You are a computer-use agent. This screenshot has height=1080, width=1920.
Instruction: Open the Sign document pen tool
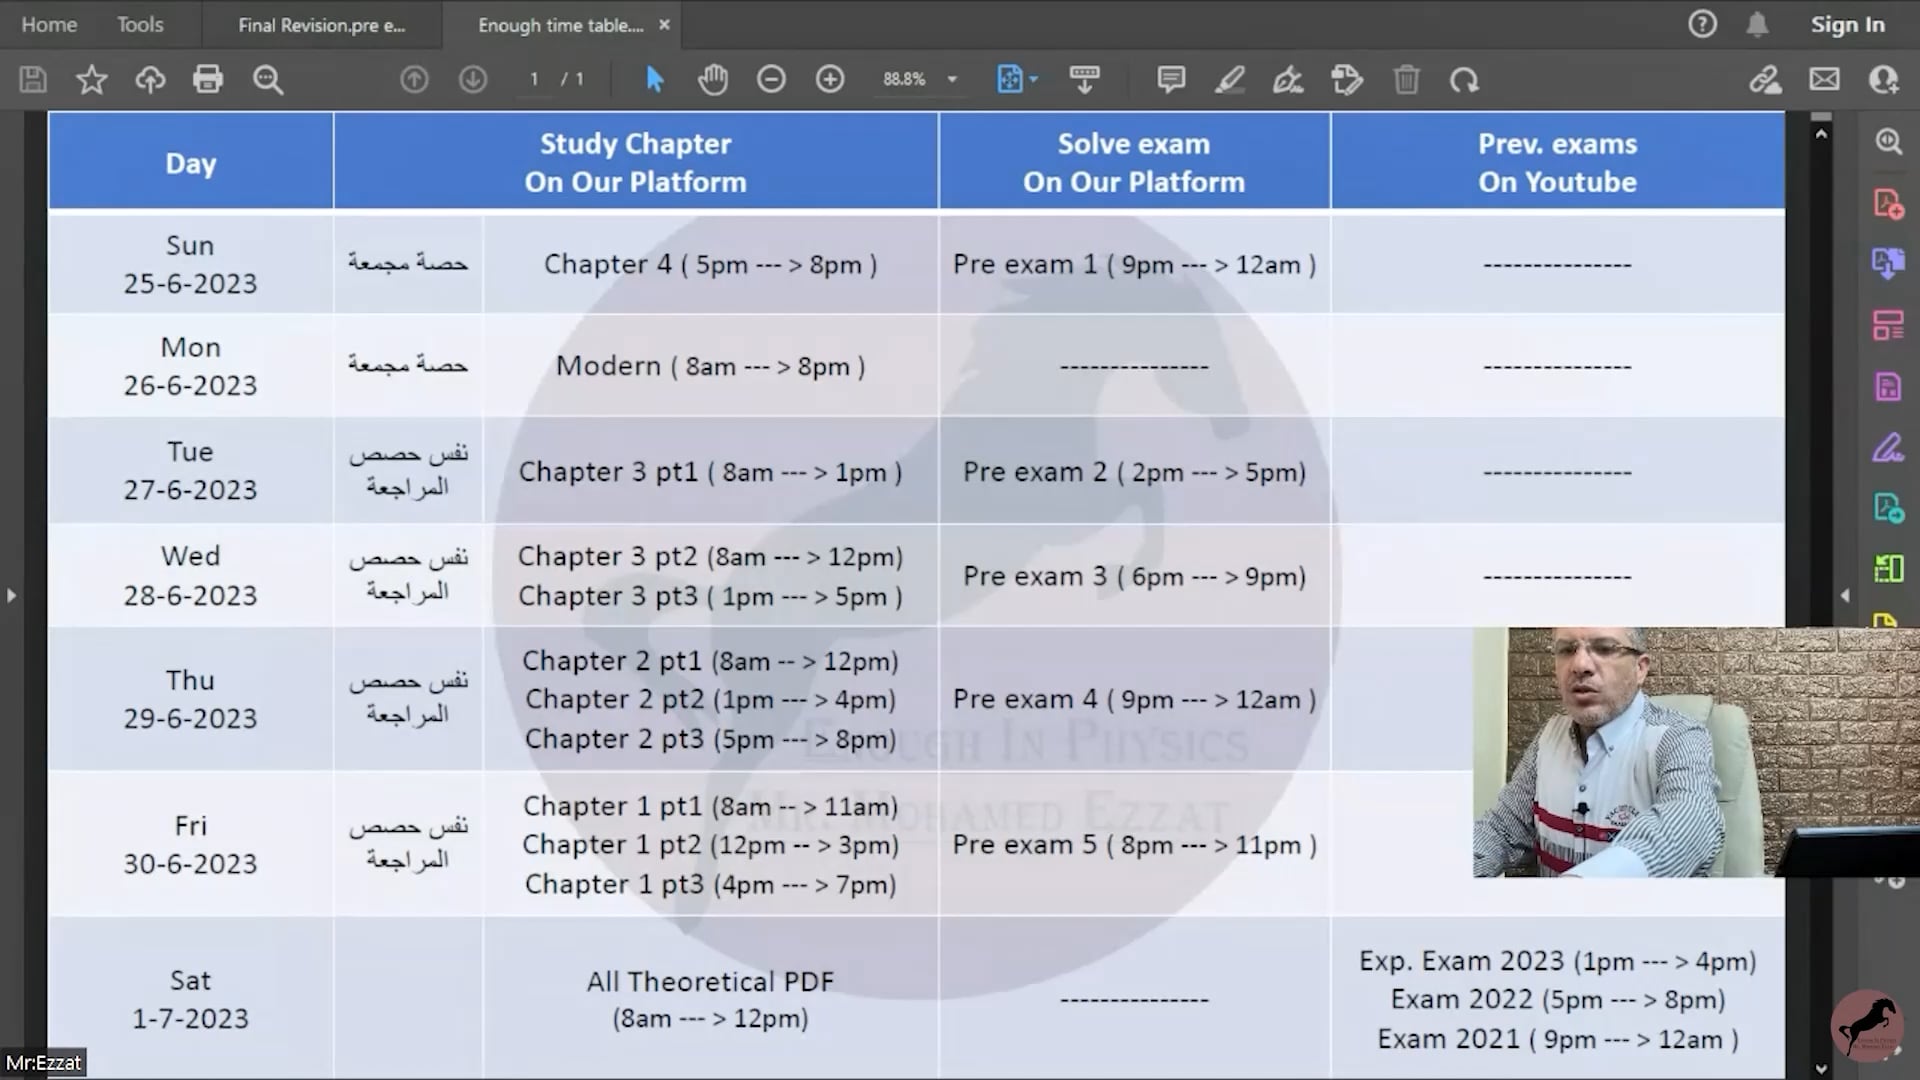click(x=1288, y=79)
